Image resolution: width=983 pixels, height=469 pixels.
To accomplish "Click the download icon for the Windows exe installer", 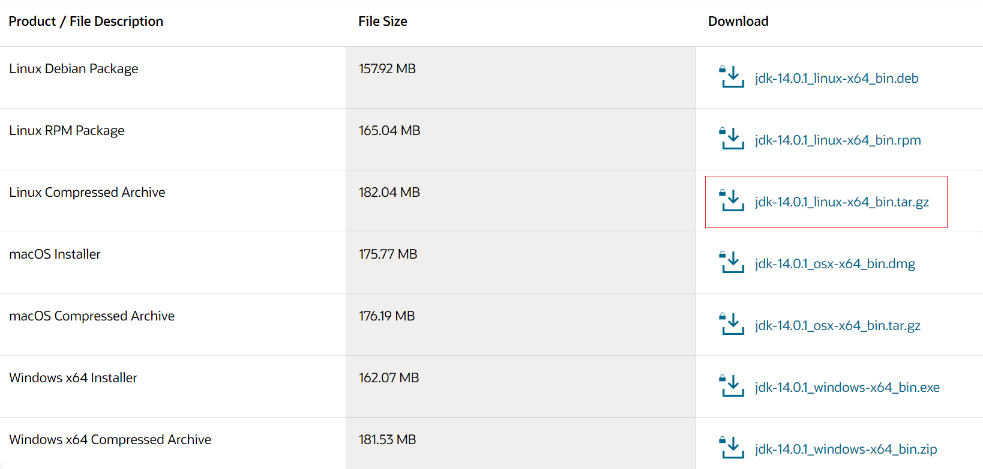I will coord(732,387).
